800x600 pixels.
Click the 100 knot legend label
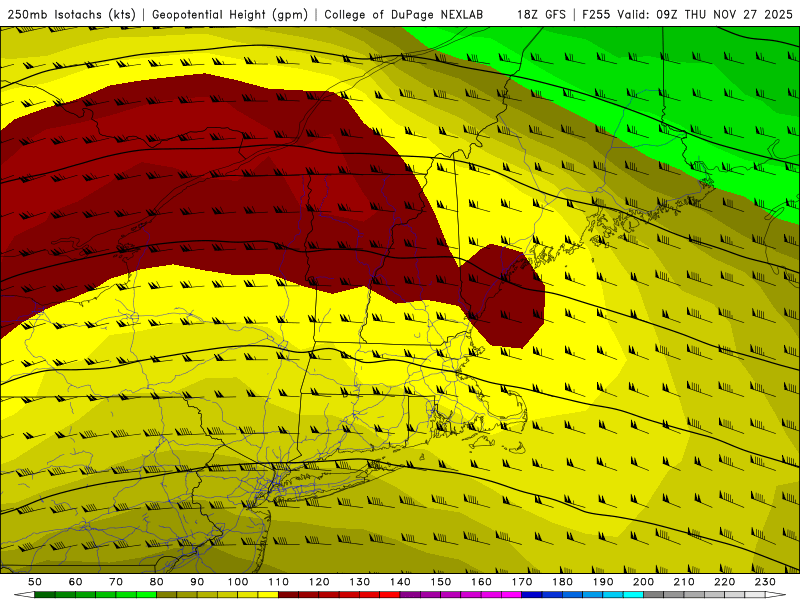[238, 582]
